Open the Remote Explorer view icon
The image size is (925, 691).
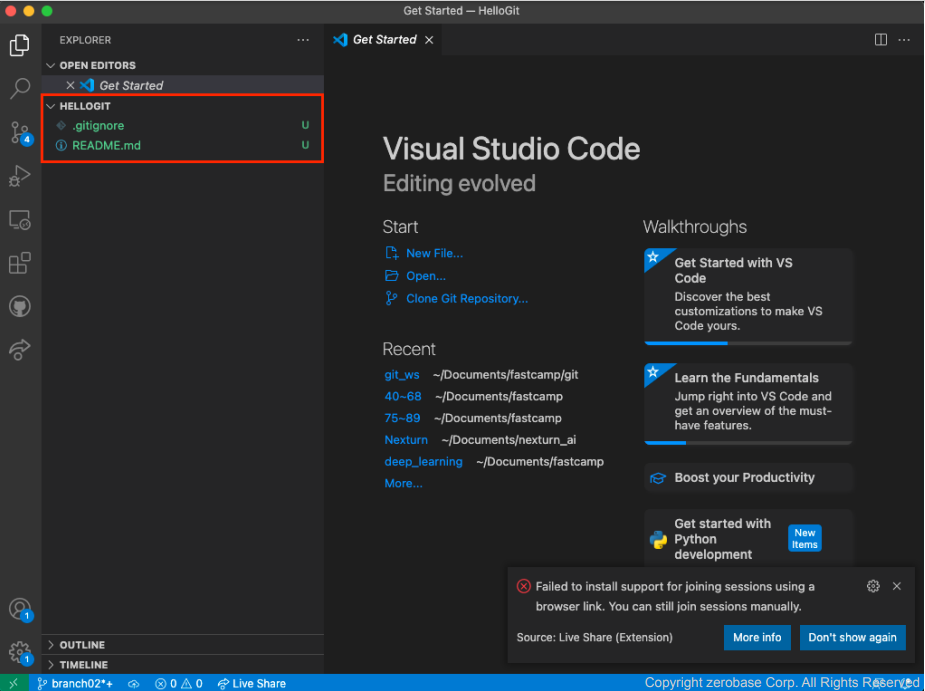click(19, 220)
